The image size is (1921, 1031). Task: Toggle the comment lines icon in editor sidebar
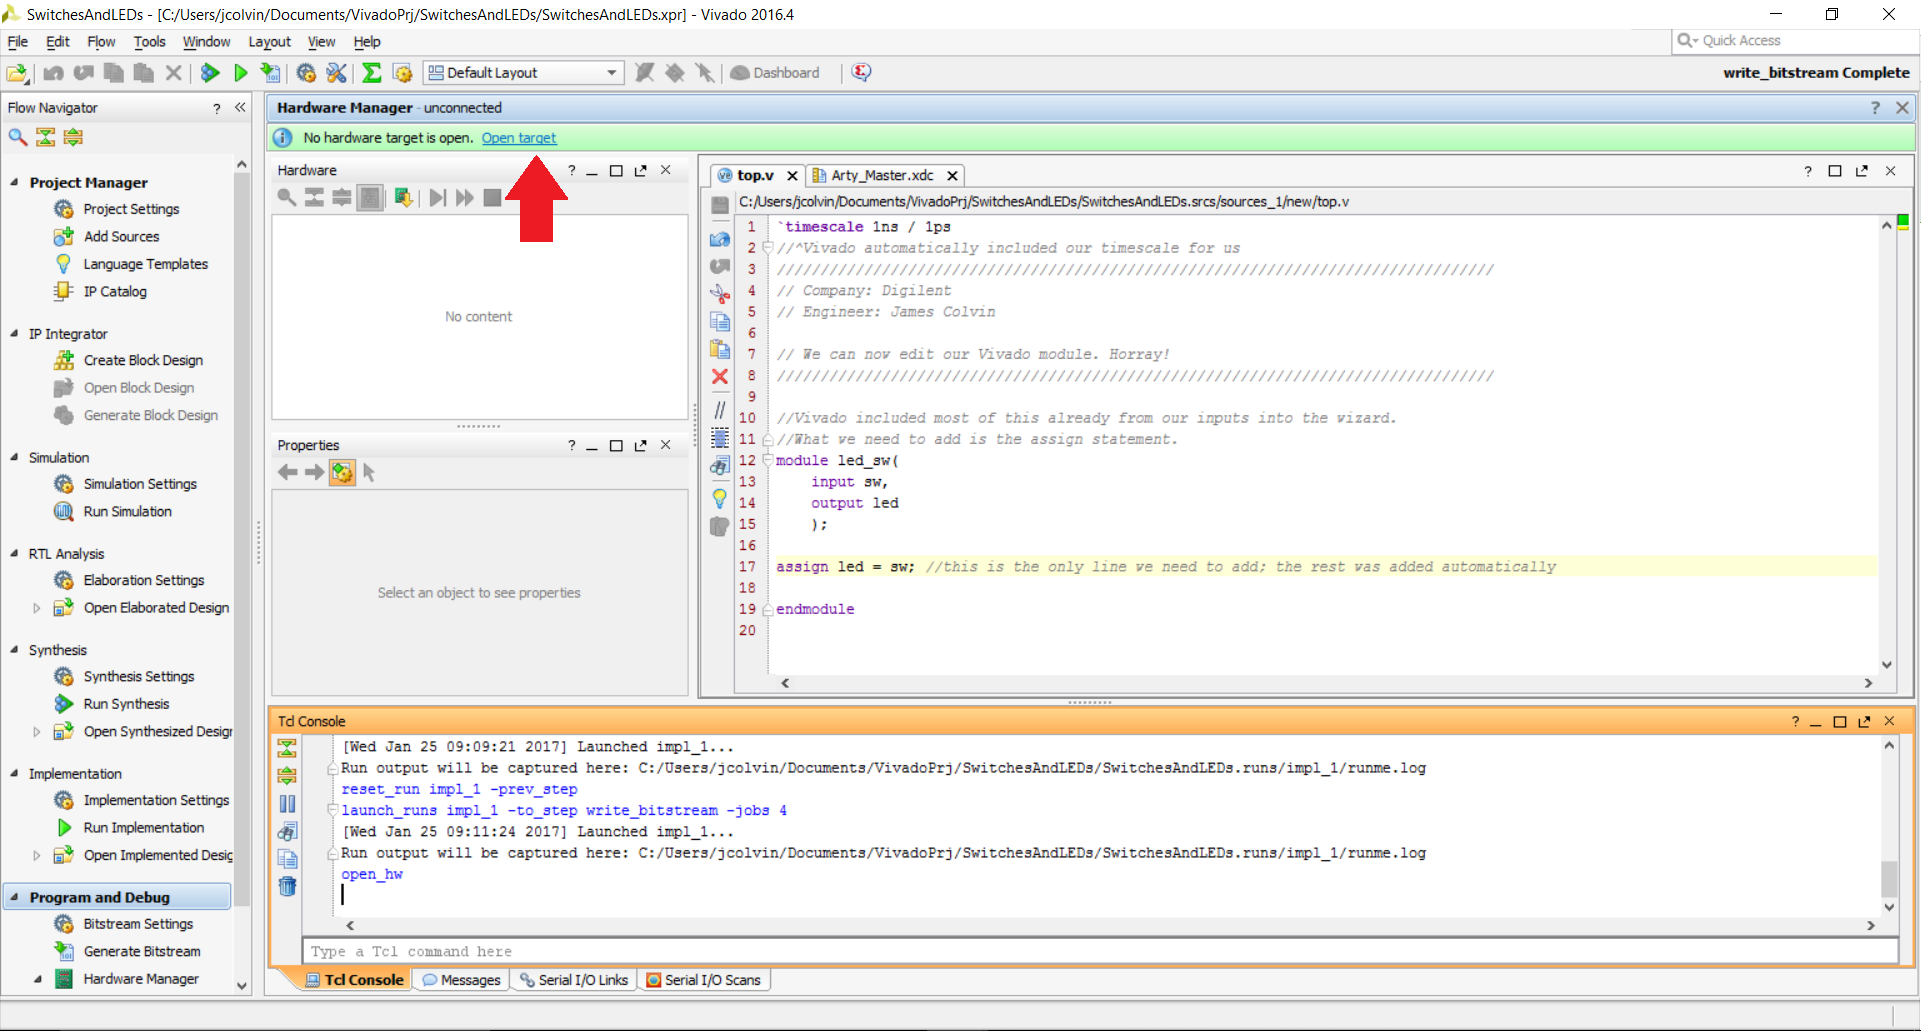point(720,410)
